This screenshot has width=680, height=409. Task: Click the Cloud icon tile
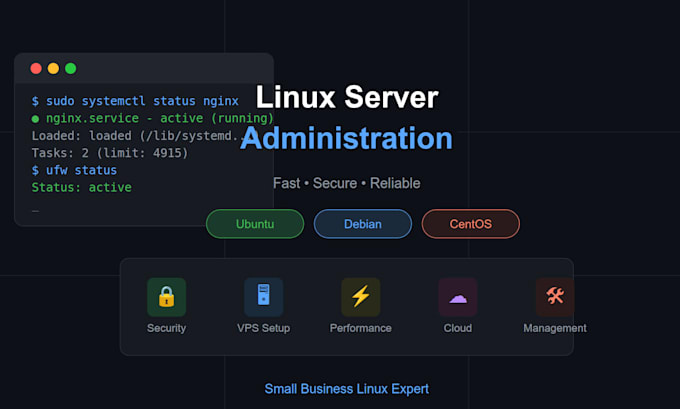click(x=458, y=297)
